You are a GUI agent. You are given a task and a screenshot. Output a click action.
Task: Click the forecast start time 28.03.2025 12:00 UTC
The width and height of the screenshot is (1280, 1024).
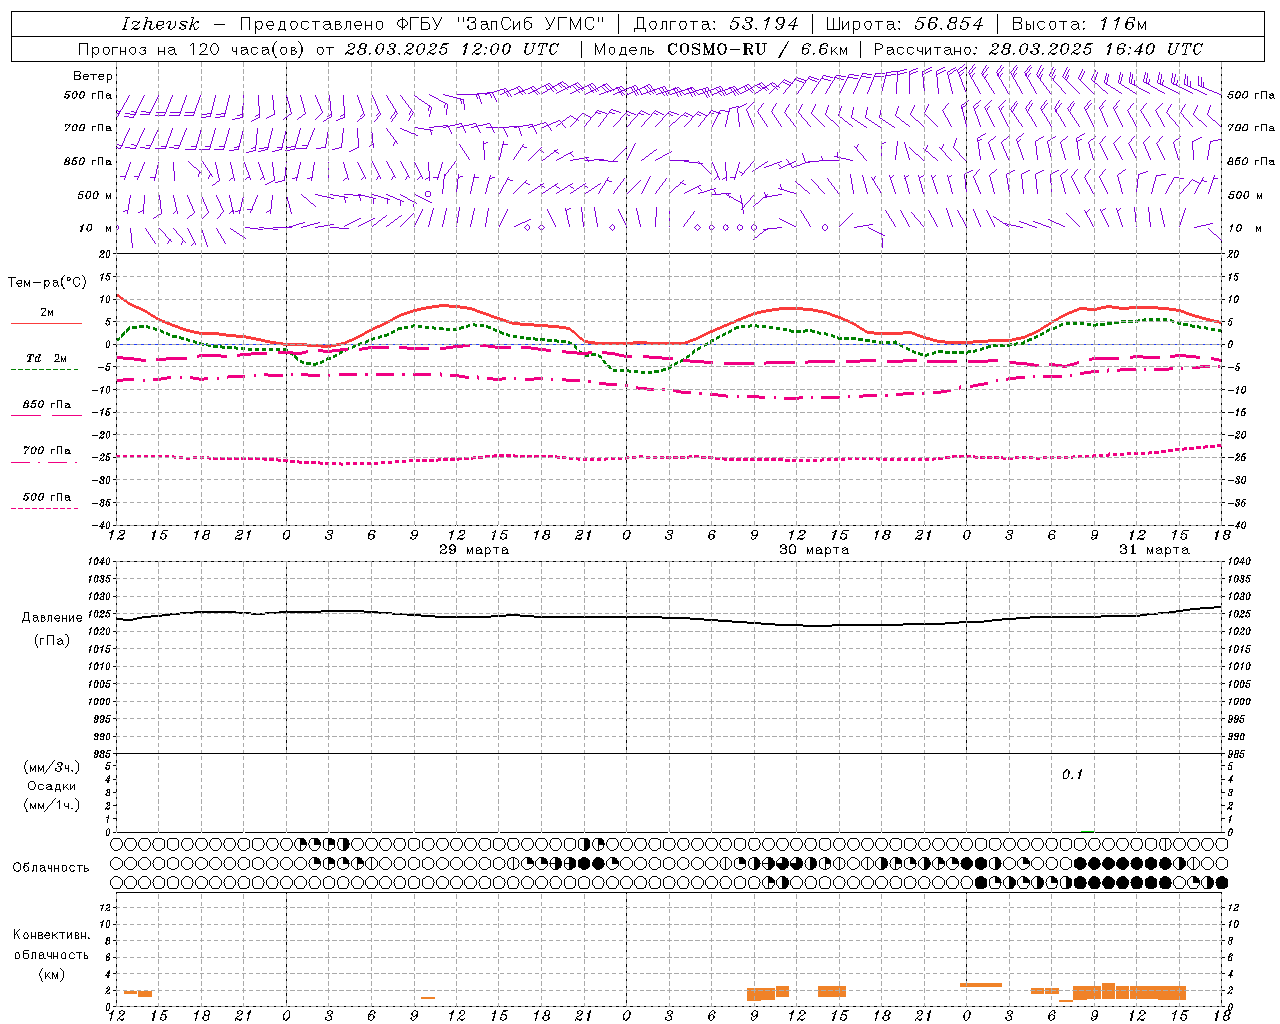[452, 49]
